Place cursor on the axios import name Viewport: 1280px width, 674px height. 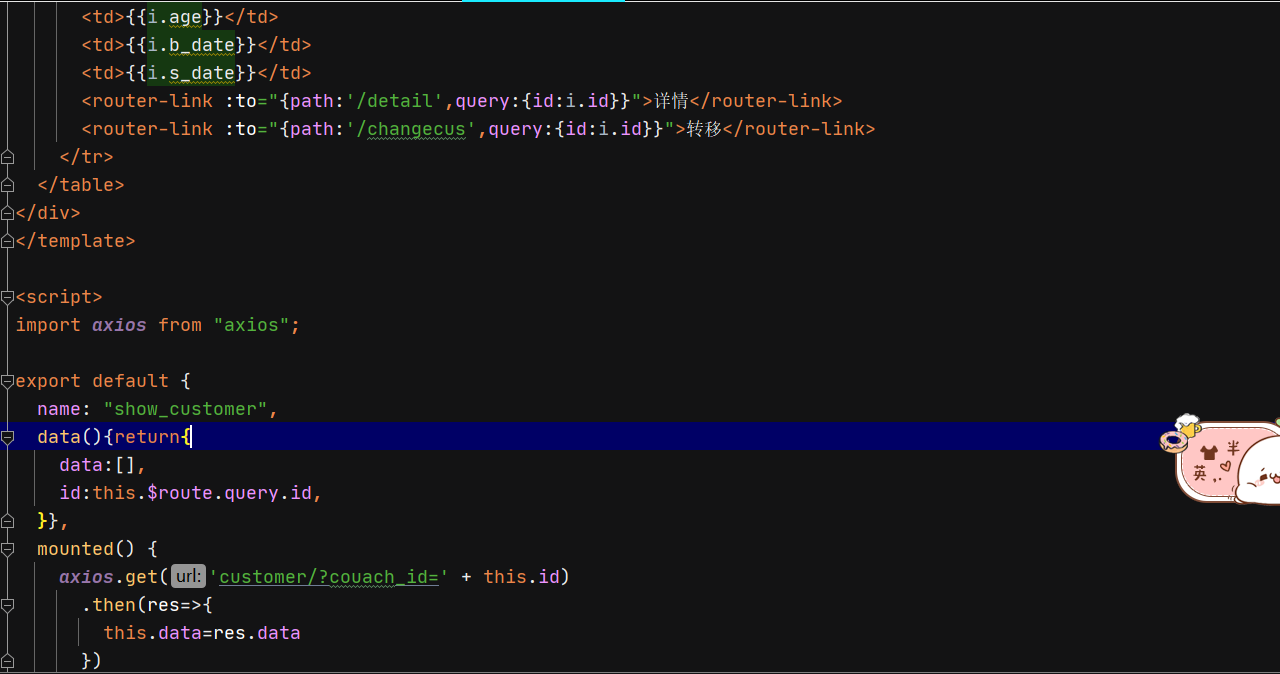coord(119,325)
